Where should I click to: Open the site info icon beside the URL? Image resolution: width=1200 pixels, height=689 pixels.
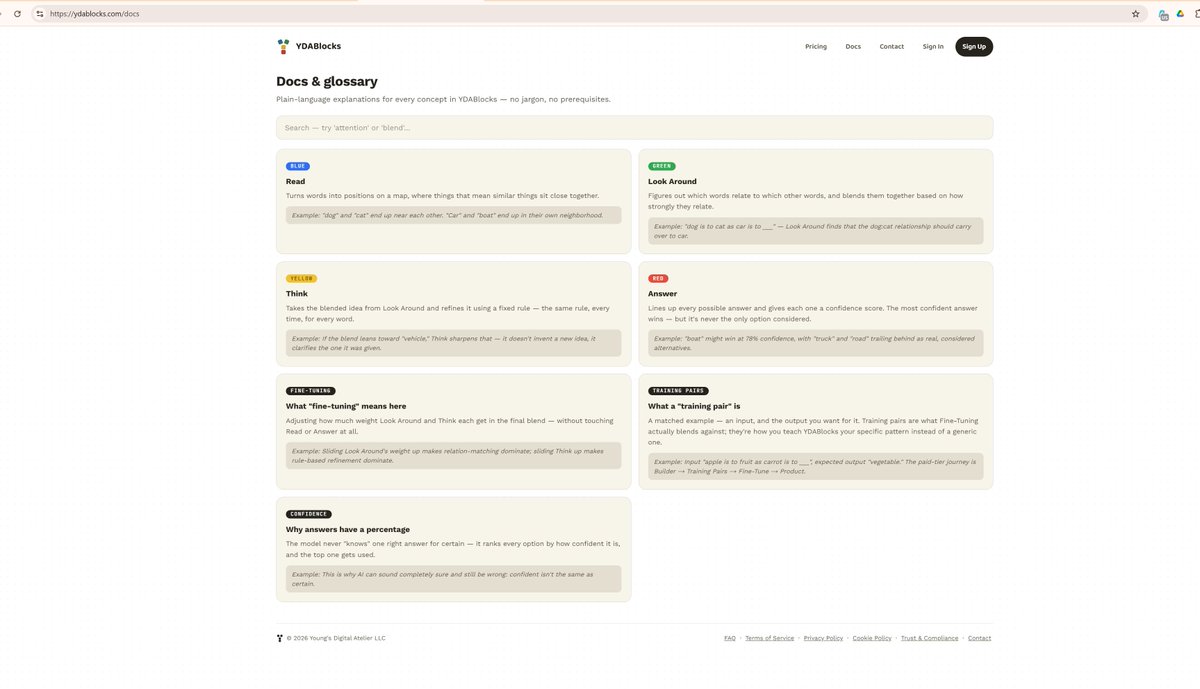pos(39,14)
